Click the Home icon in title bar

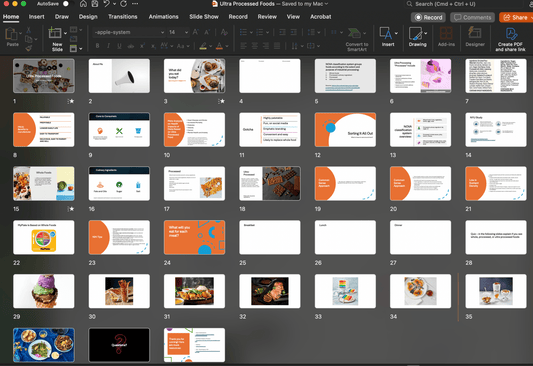tap(83, 4)
